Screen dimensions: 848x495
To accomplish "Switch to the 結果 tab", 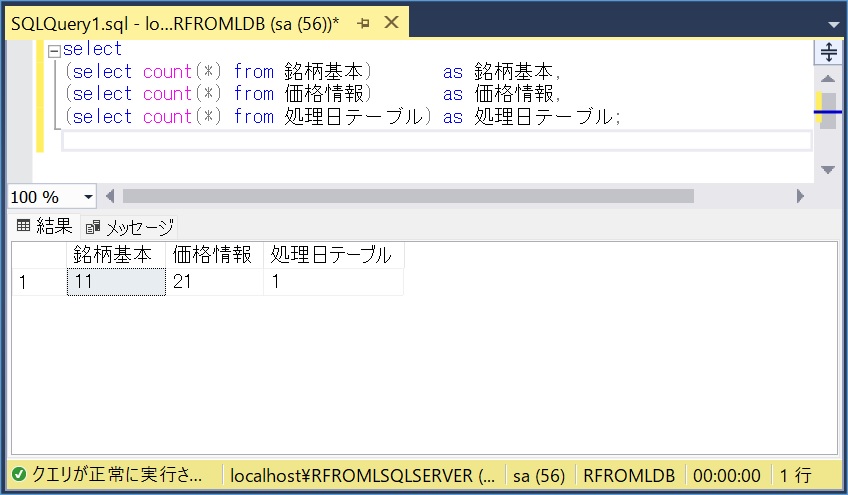I will pos(44,226).
